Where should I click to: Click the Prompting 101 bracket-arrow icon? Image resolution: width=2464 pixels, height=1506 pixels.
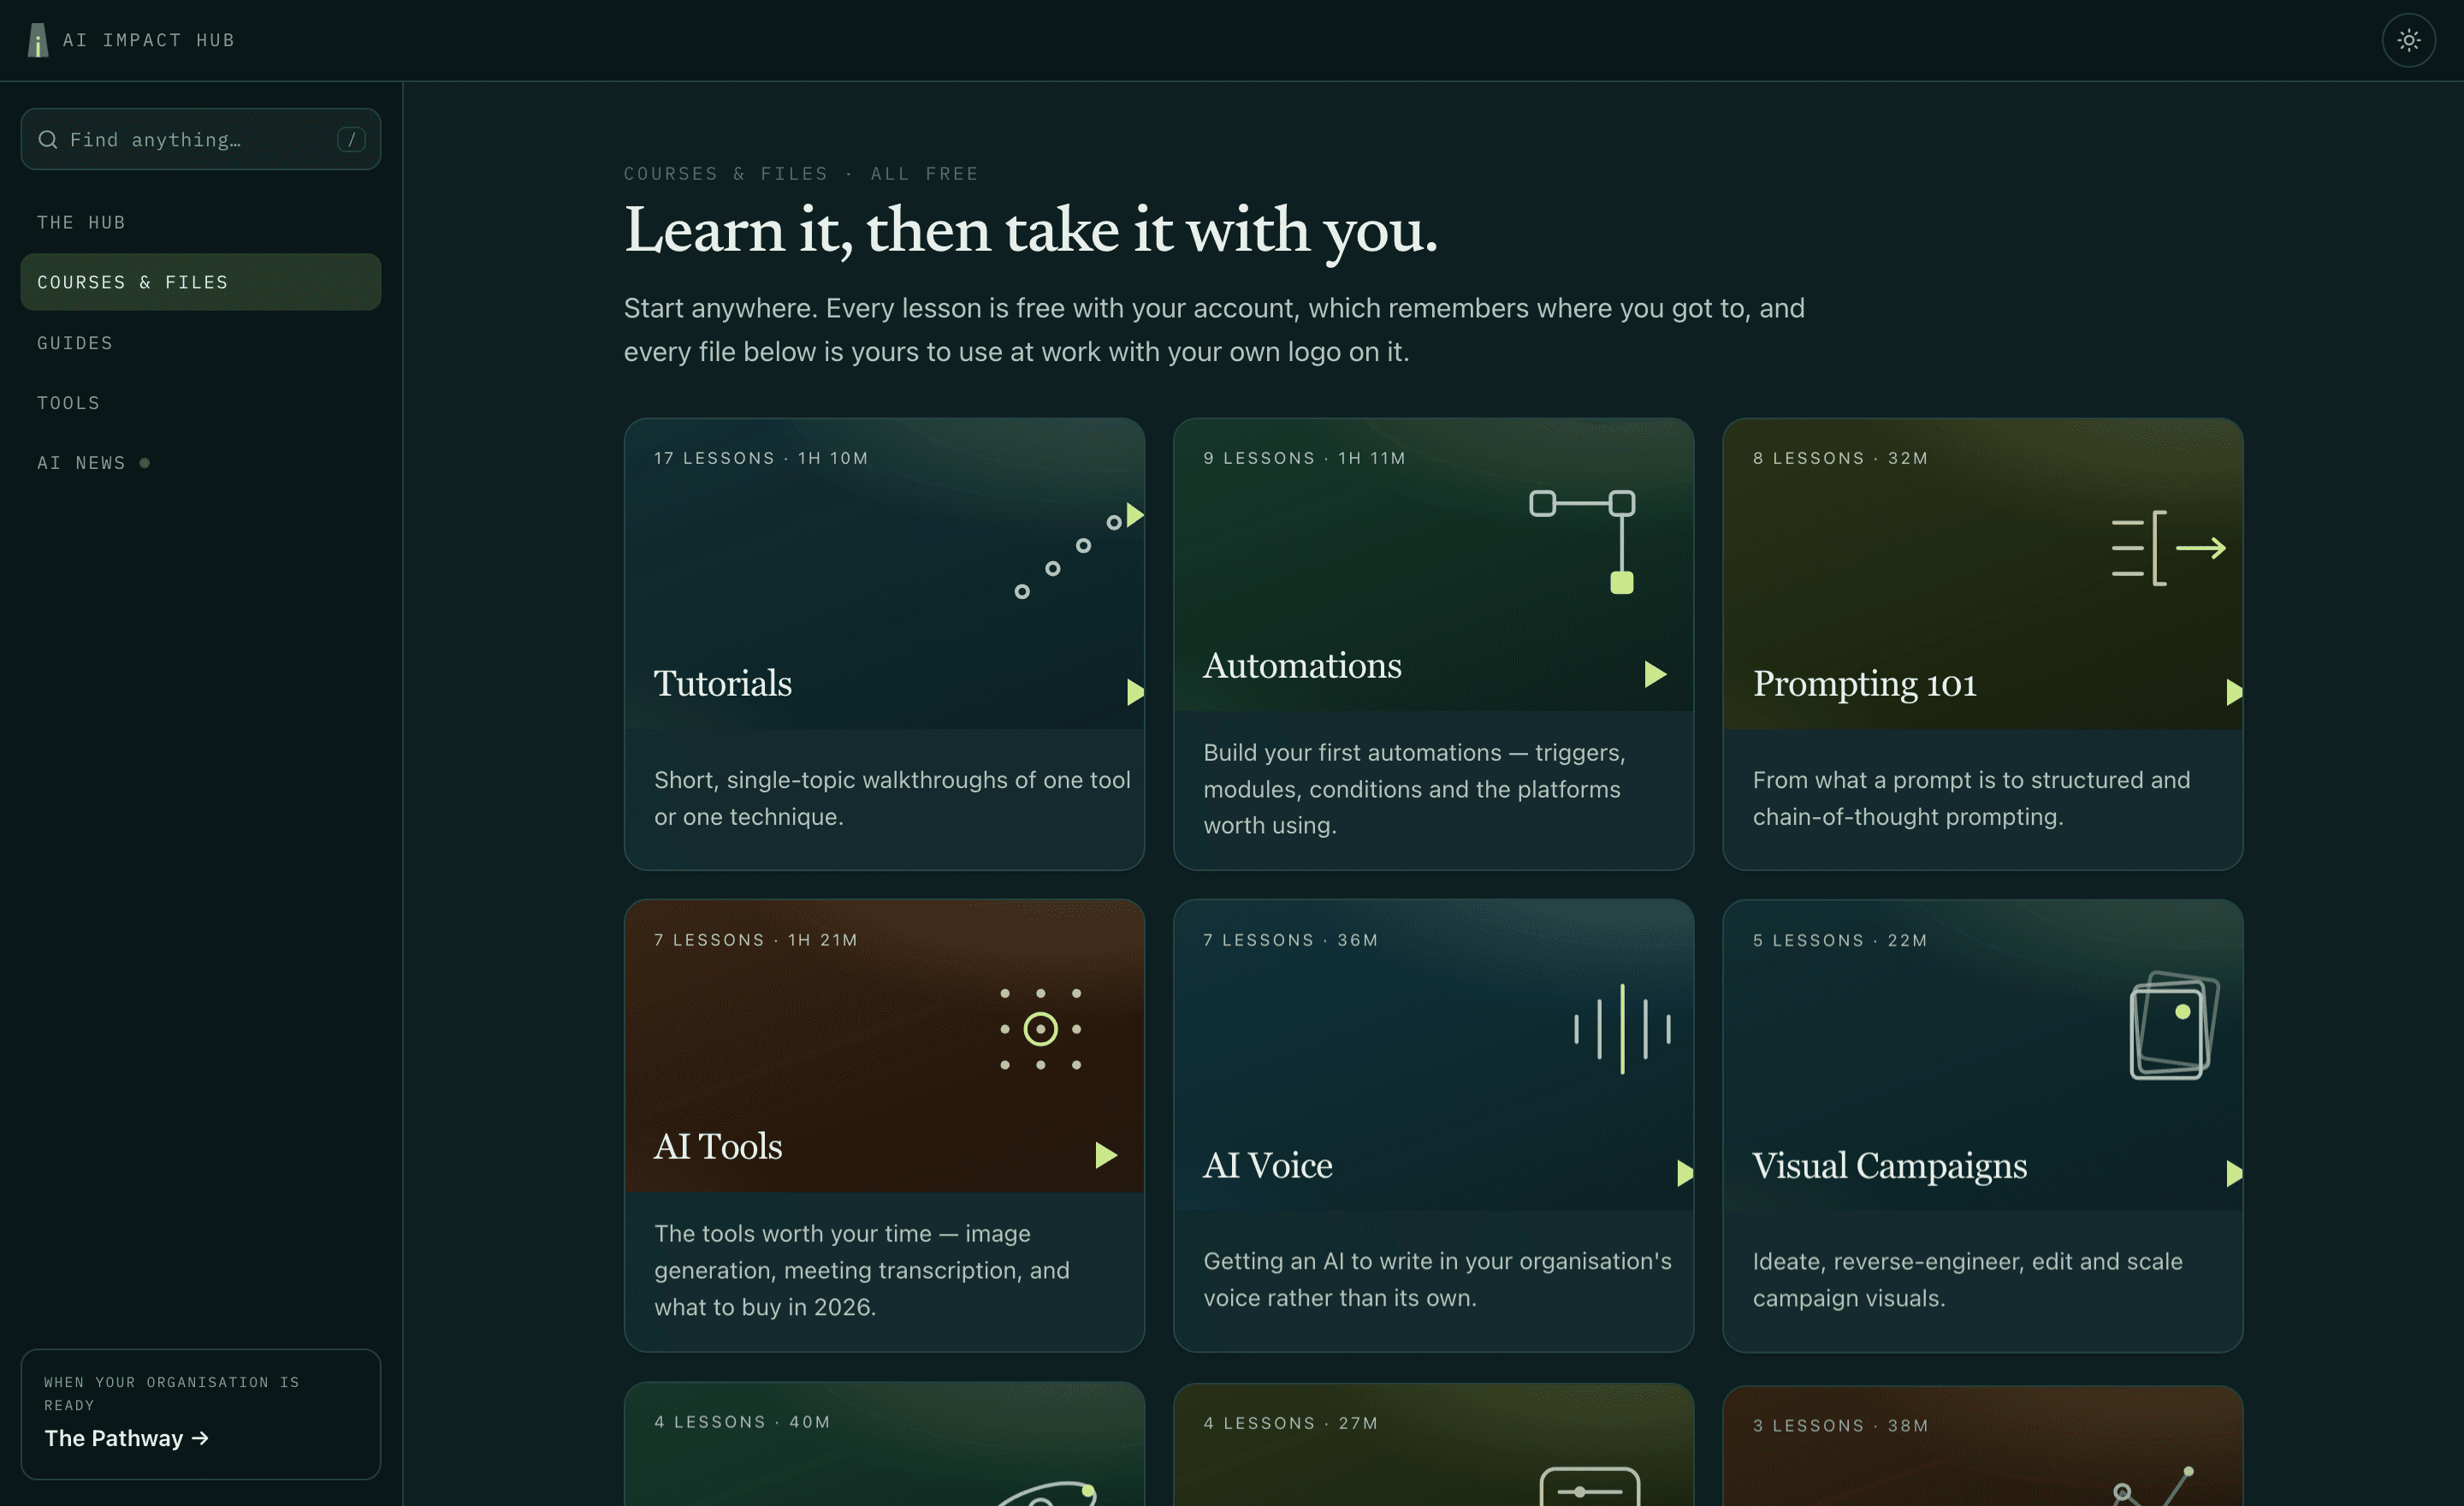pos(2168,548)
